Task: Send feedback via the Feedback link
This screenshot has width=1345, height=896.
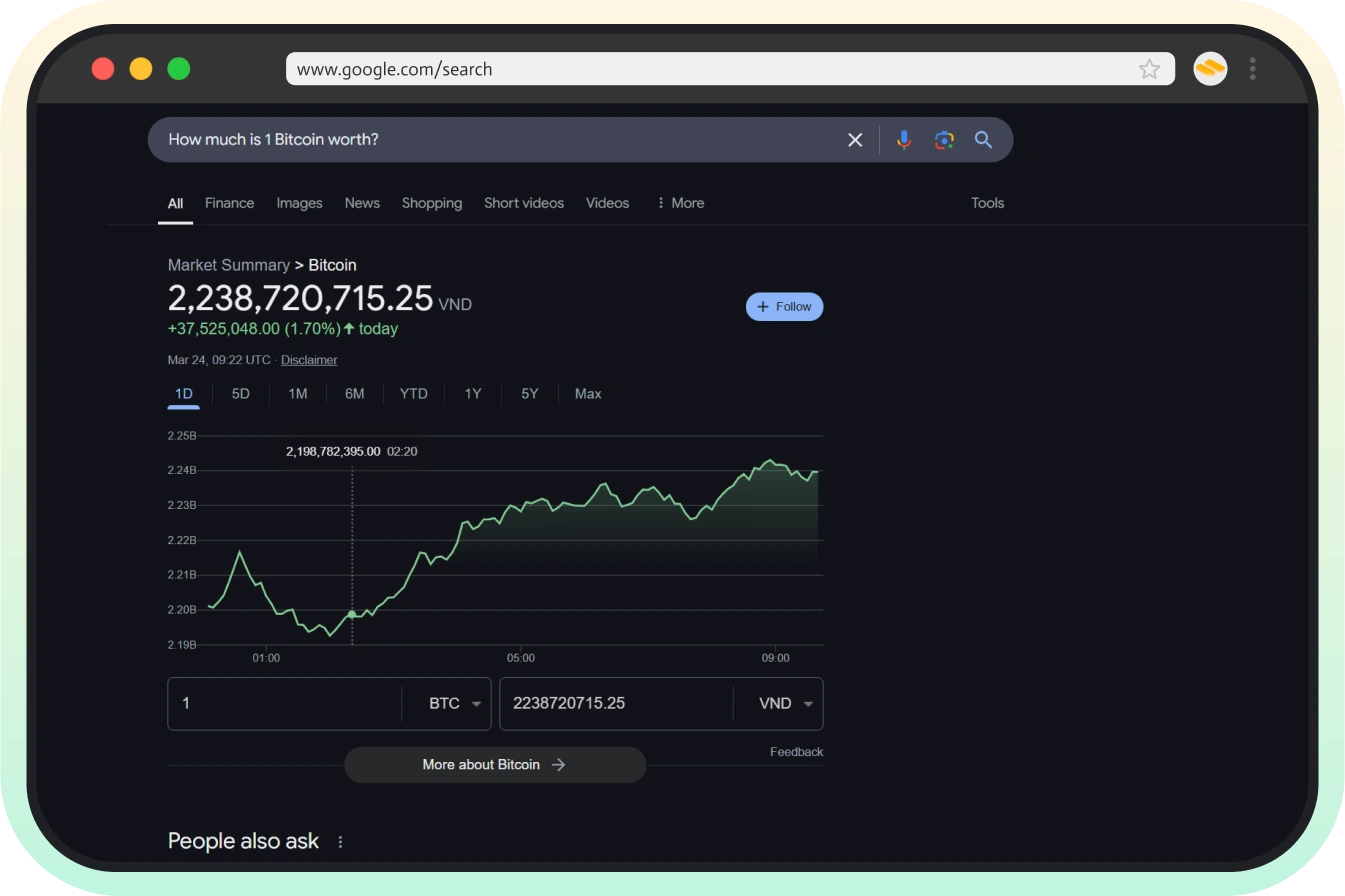Action: [x=796, y=751]
